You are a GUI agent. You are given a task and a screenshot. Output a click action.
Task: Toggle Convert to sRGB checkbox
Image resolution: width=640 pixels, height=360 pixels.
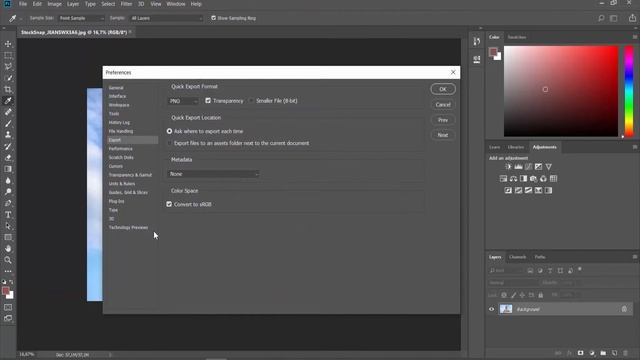click(169, 204)
